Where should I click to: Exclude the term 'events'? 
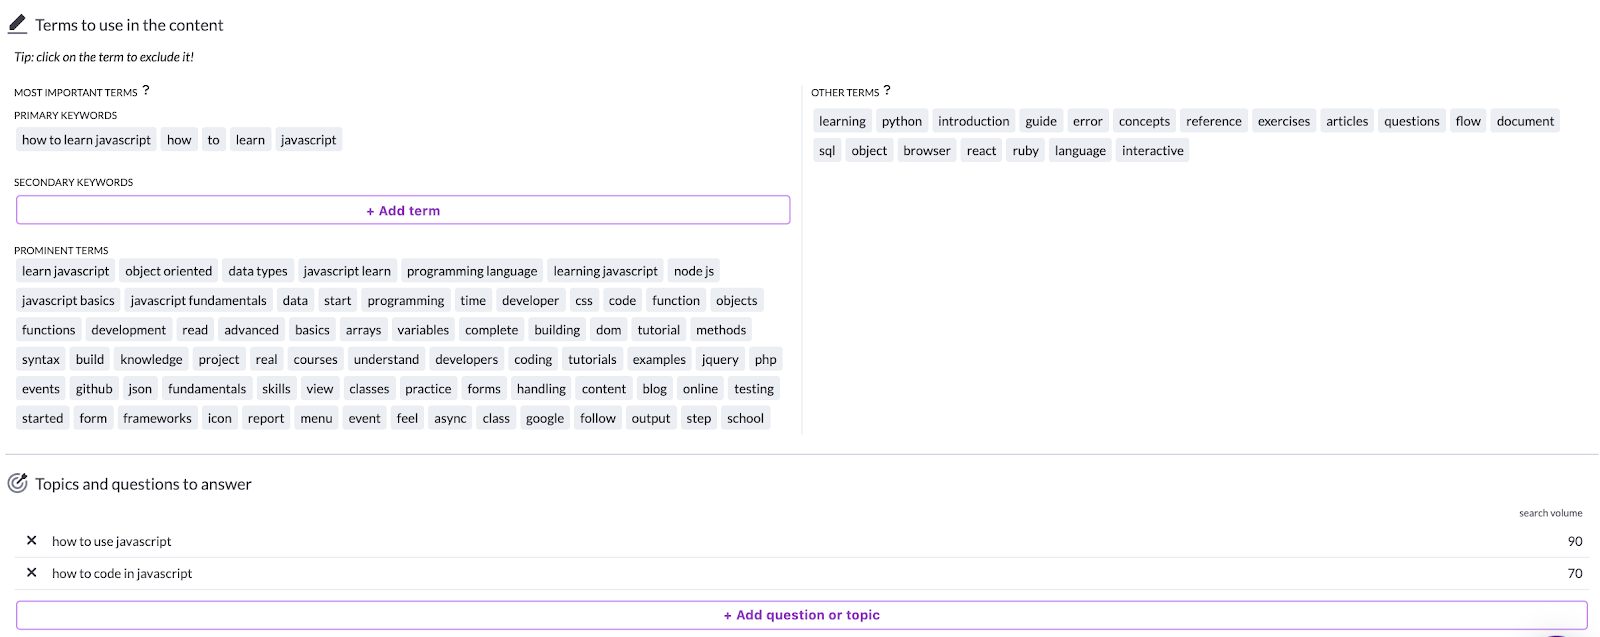click(x=41, y=389)
